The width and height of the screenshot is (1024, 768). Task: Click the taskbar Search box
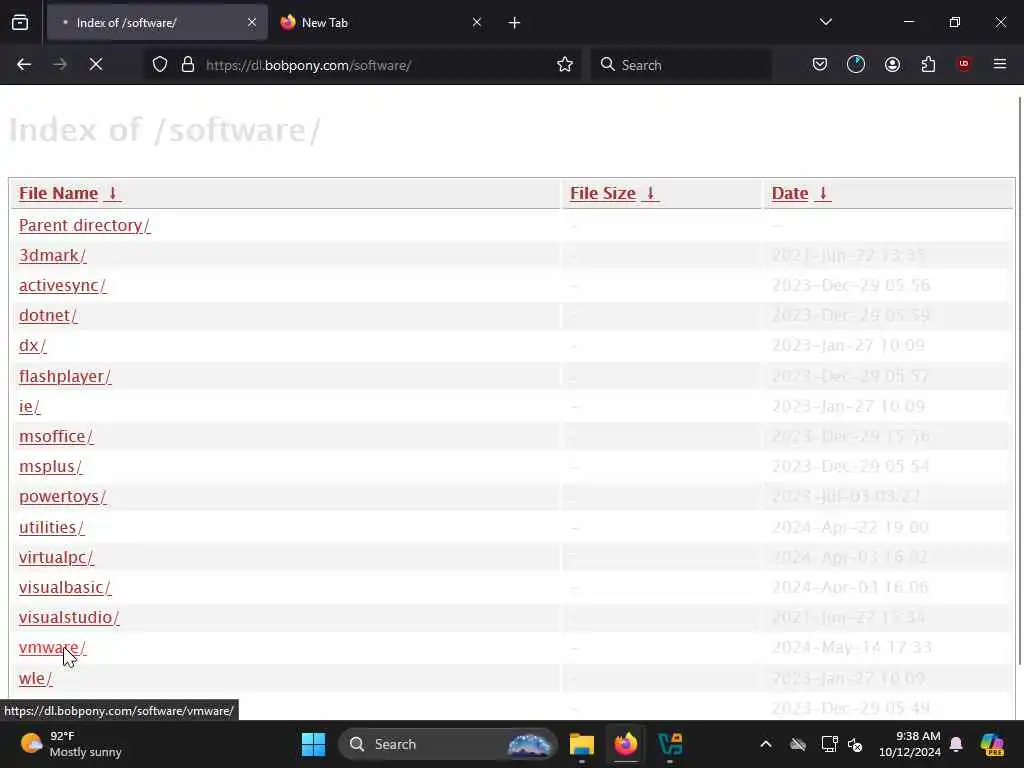[x=448, y=744]
